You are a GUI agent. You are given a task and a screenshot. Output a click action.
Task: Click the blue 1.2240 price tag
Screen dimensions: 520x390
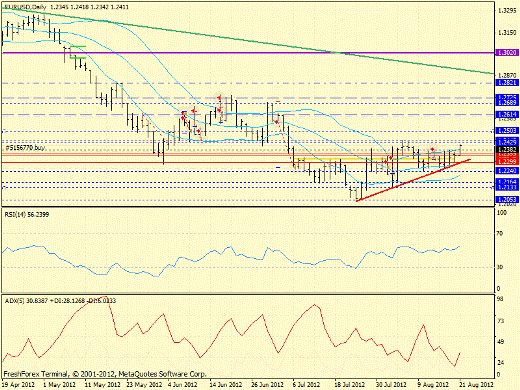tap(507, 171)
